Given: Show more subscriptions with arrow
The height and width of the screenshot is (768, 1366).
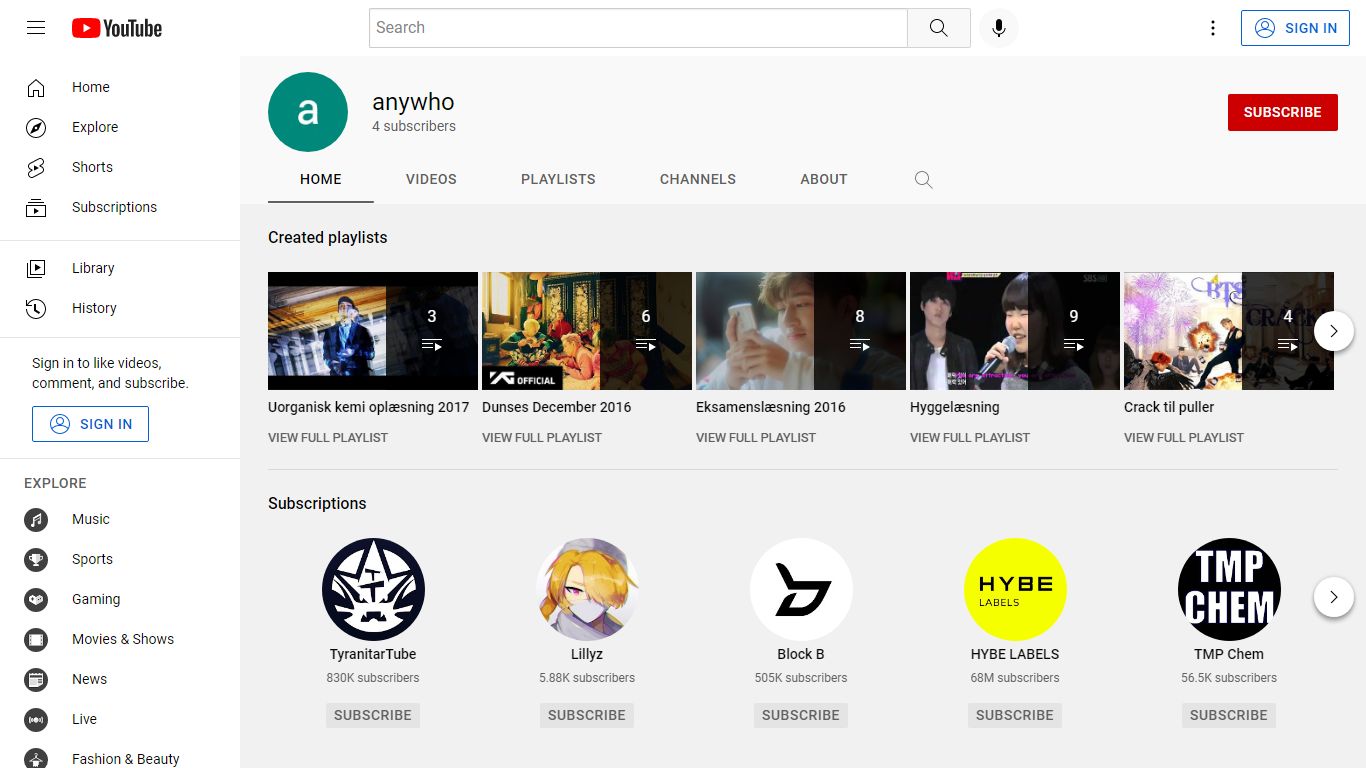Looking at the screenshot, I should click(1334, 597).
